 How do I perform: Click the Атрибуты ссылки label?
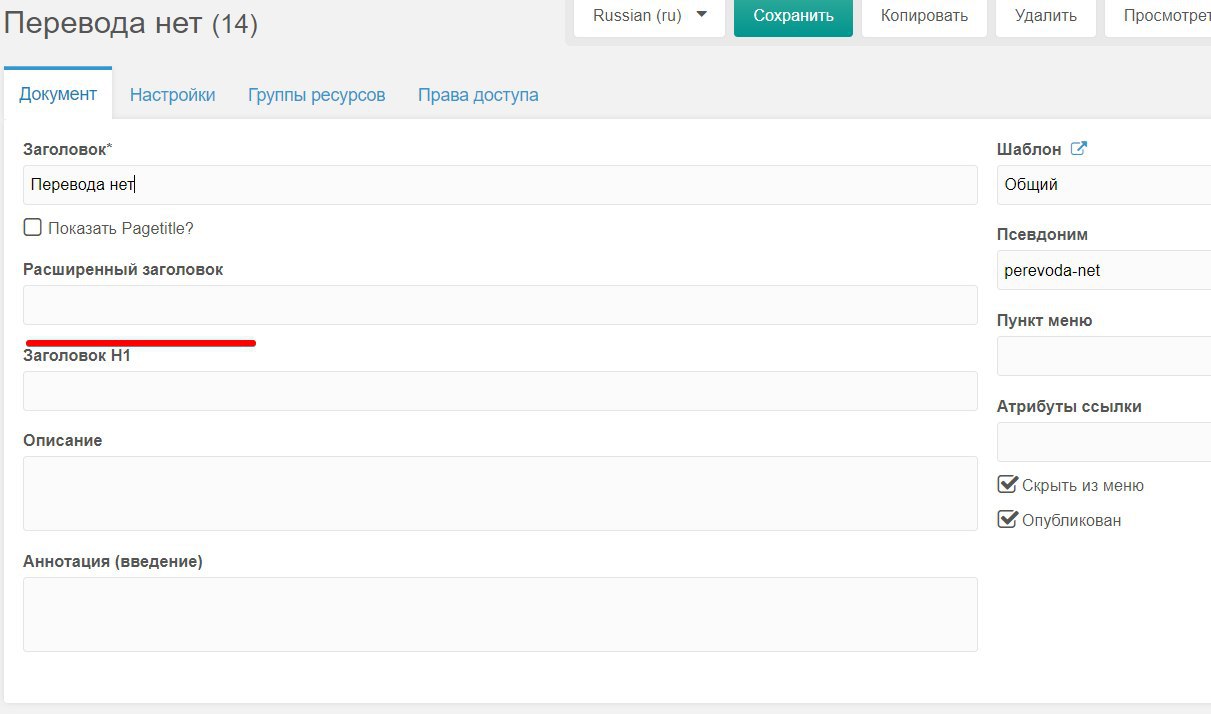[x=1069, y=407]
